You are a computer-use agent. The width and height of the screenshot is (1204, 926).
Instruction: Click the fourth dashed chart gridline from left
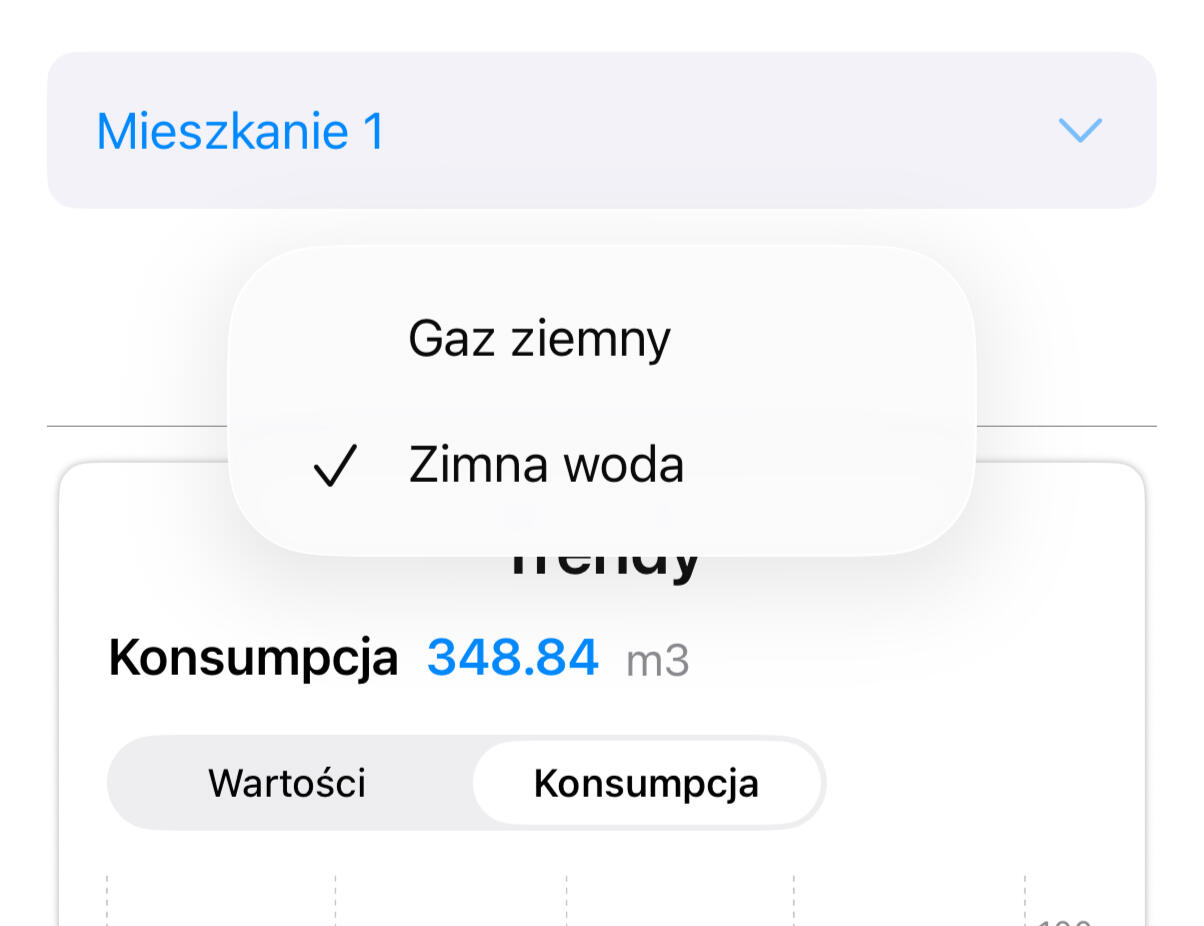(794, 900)
